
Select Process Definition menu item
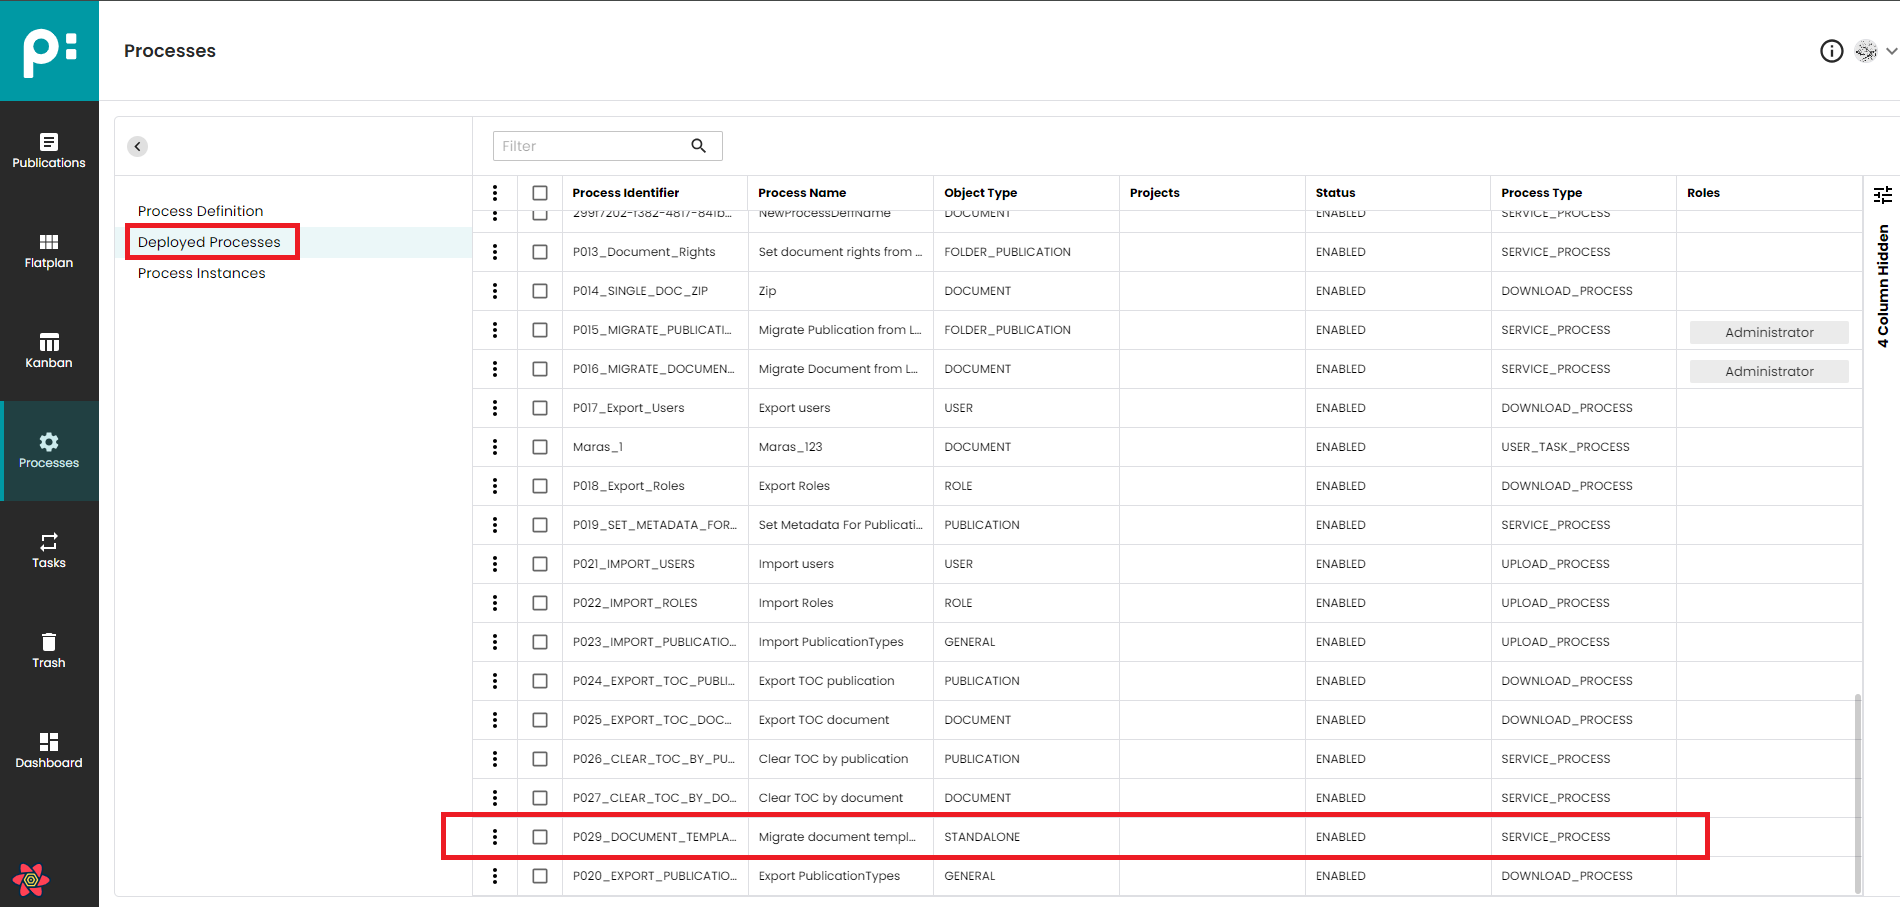click(200, 211)
